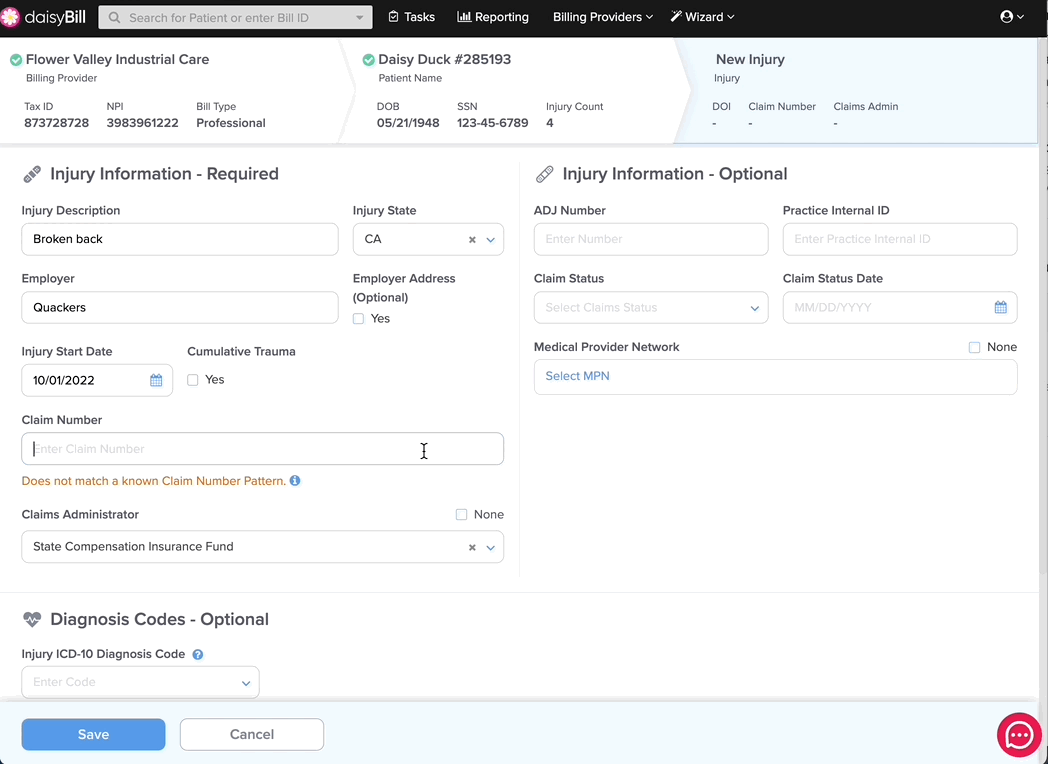
Task: Open the chat support bubble
Action: pyautogui.click(x=1019, y=735)
